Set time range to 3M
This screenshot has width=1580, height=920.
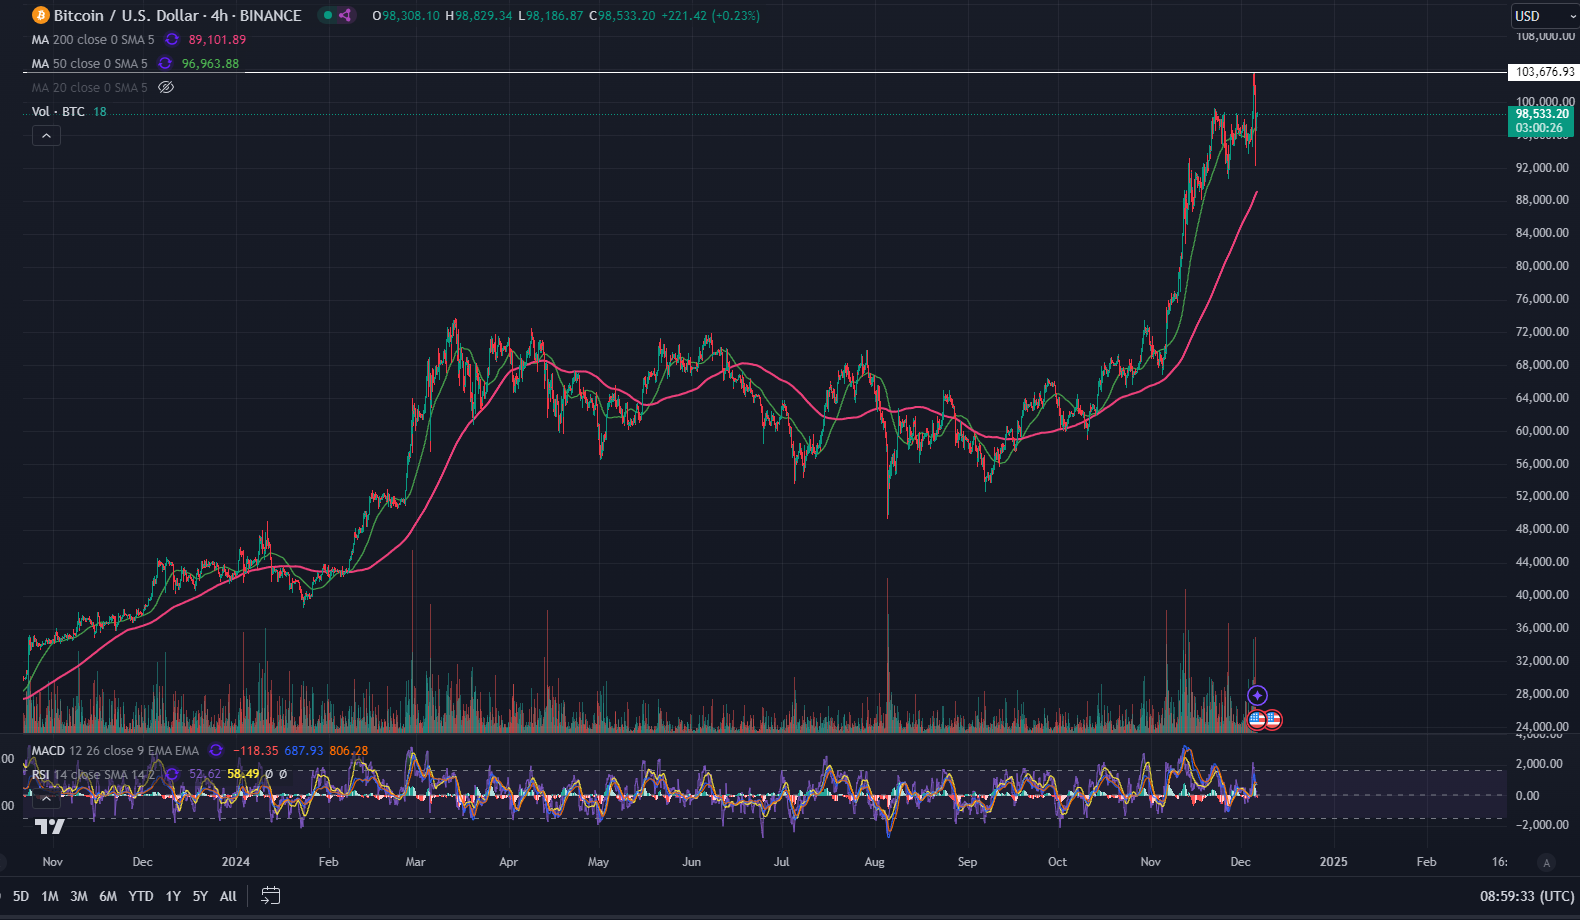tap(79, 896)
